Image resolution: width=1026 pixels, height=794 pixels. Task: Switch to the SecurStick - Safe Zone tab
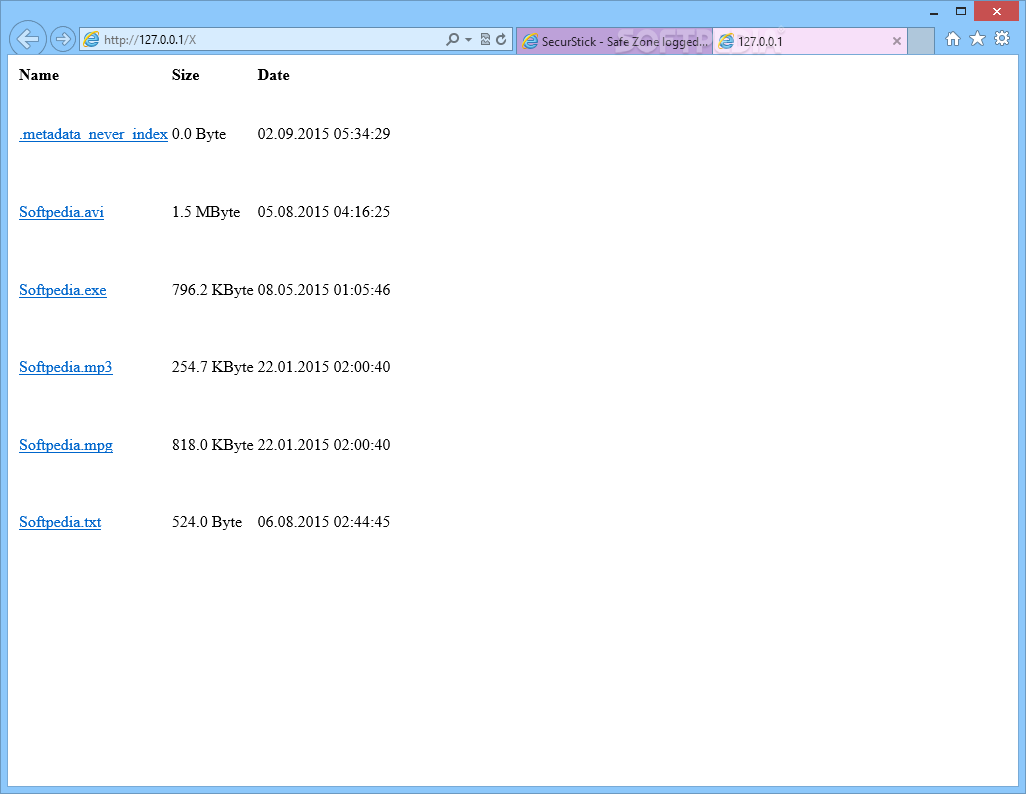tap(614, 41)
